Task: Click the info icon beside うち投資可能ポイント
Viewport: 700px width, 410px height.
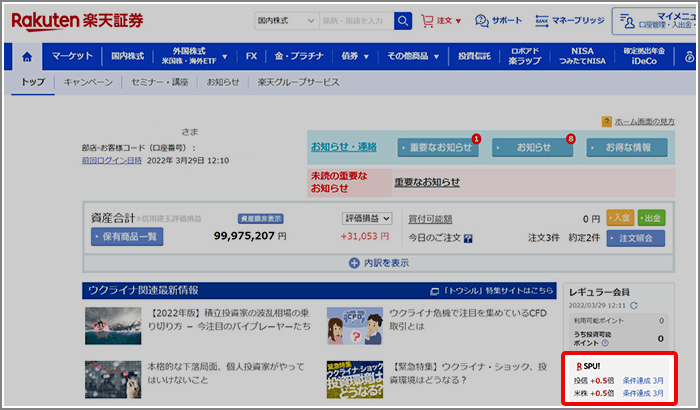Action: tap(605, 343)
